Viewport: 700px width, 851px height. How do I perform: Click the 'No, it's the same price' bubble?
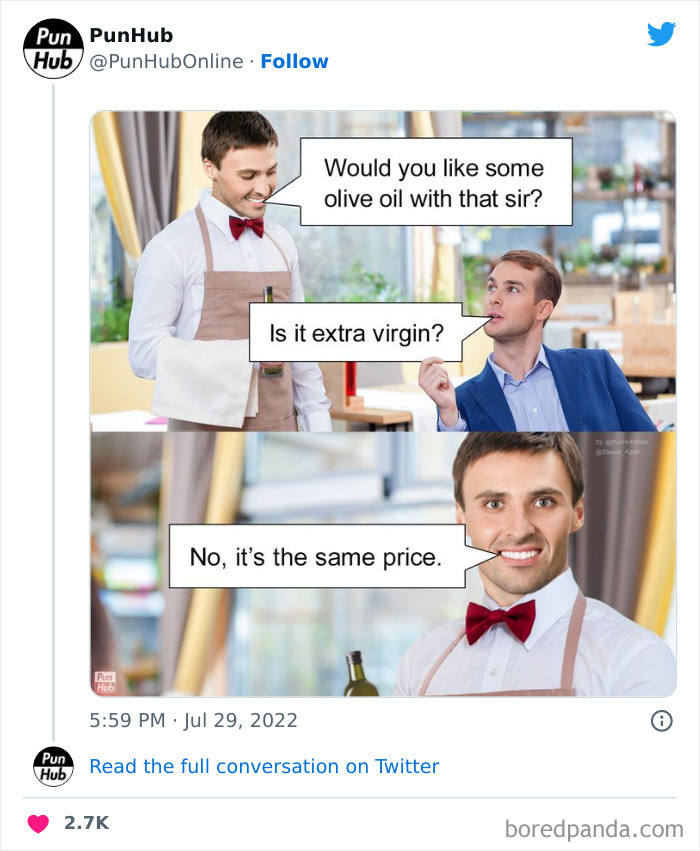coord(319,557)
